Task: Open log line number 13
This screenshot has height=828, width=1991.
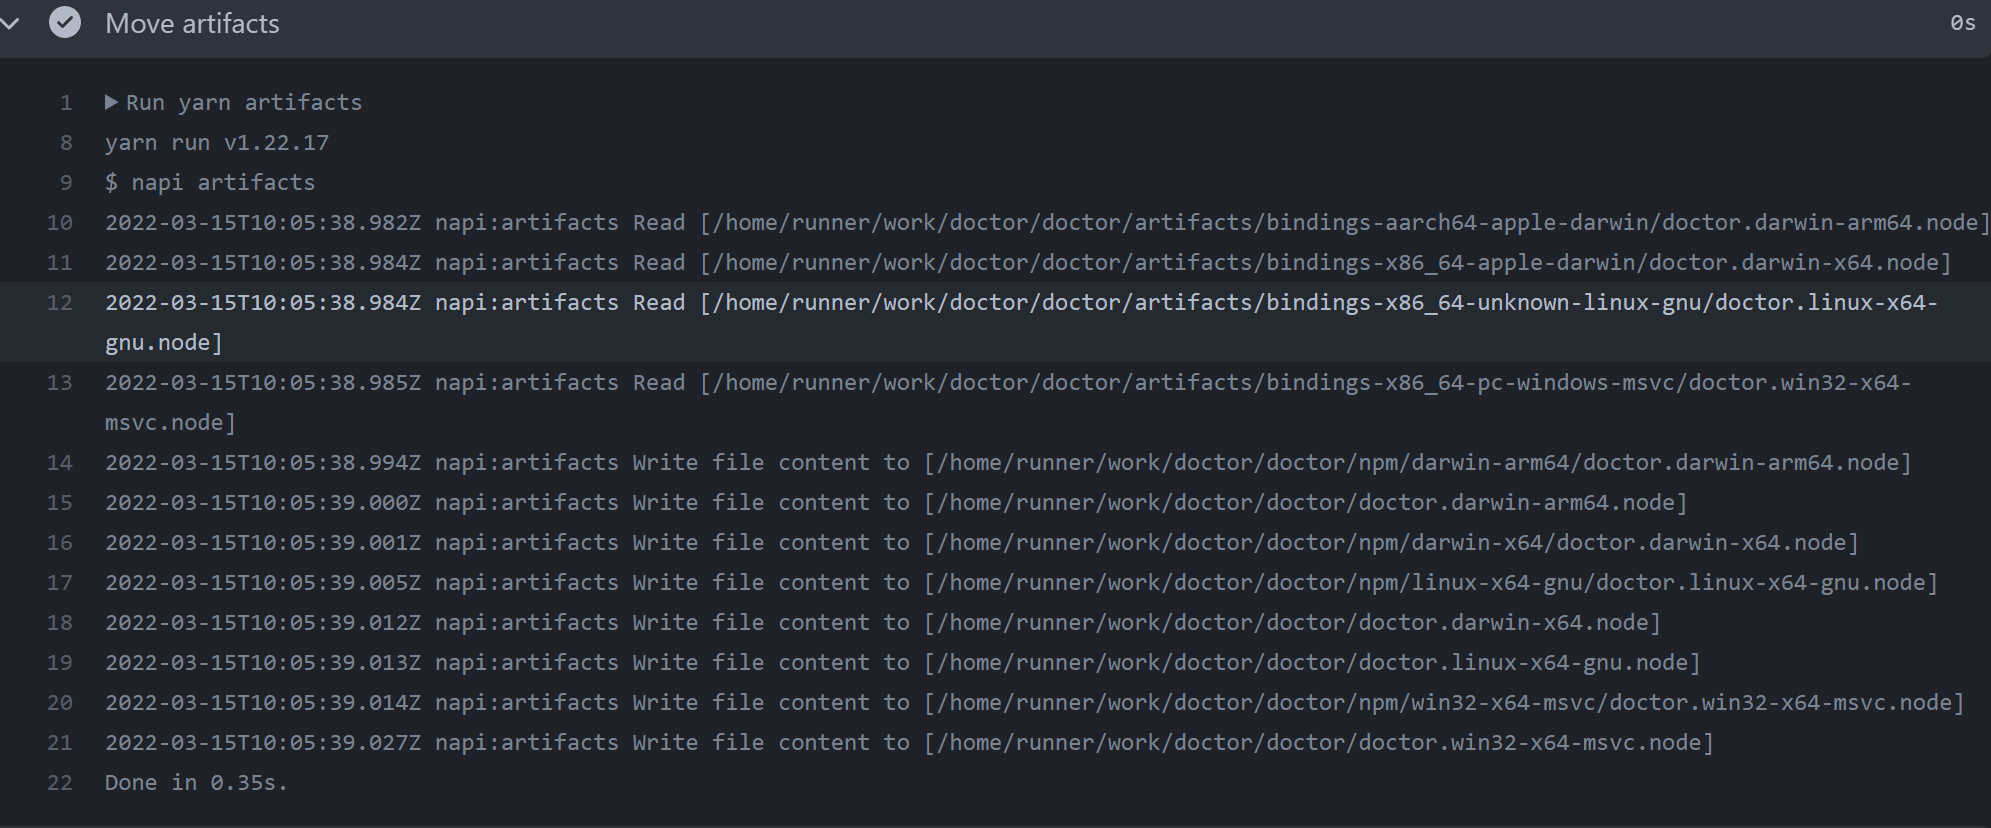Action: 60,382
